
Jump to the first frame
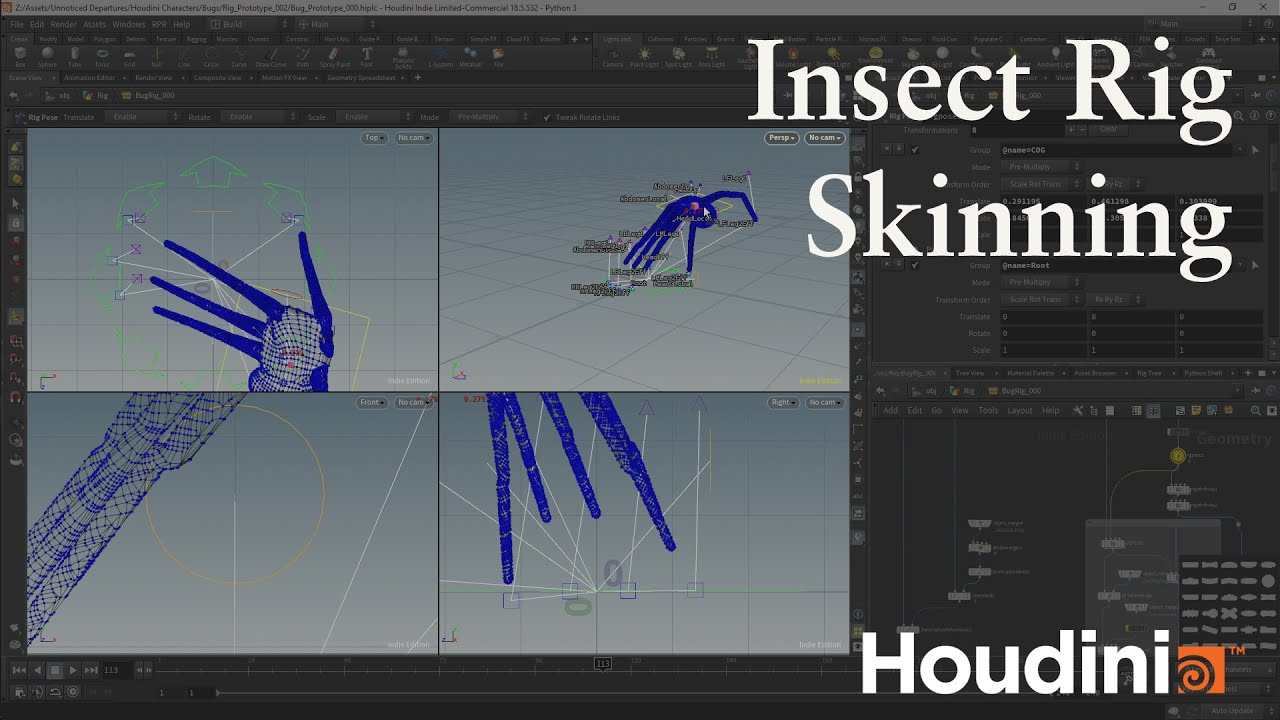[x=19, y=670]
